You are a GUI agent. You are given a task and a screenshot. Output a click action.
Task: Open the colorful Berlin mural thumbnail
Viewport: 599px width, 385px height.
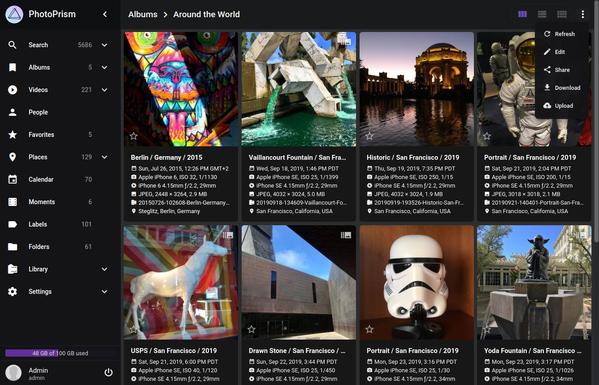coord(181,89)
